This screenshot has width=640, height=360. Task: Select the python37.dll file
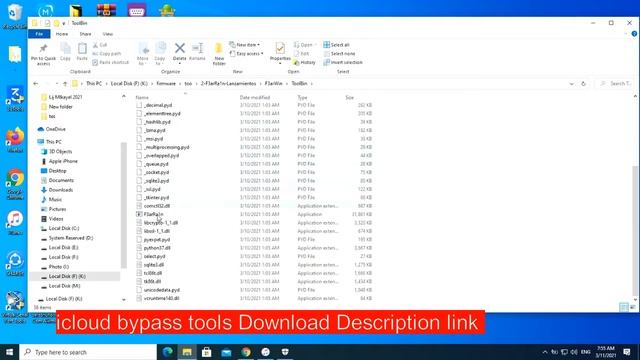click(x=157, y=248)
